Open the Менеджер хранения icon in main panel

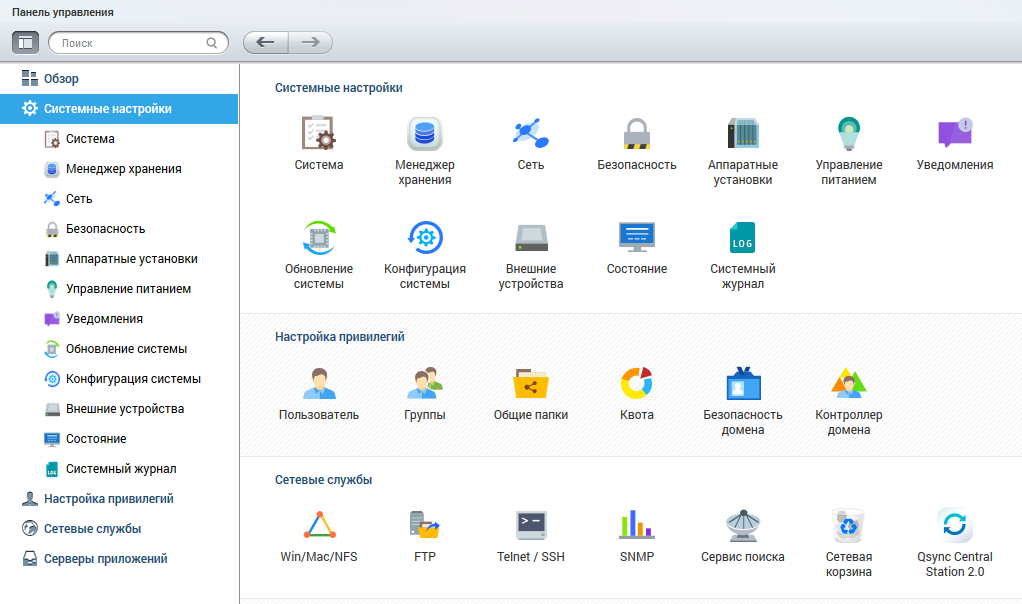[x=424, y=134]
